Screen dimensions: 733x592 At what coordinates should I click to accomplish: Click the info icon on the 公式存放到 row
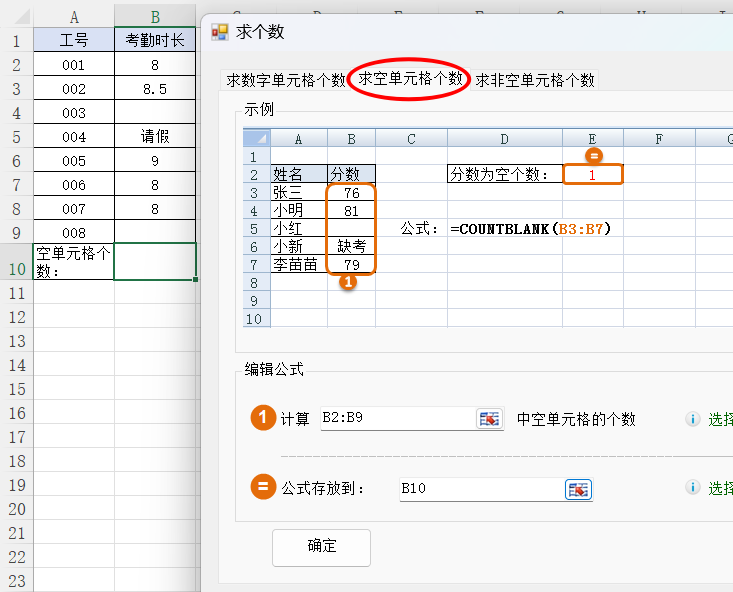[692, 488]
